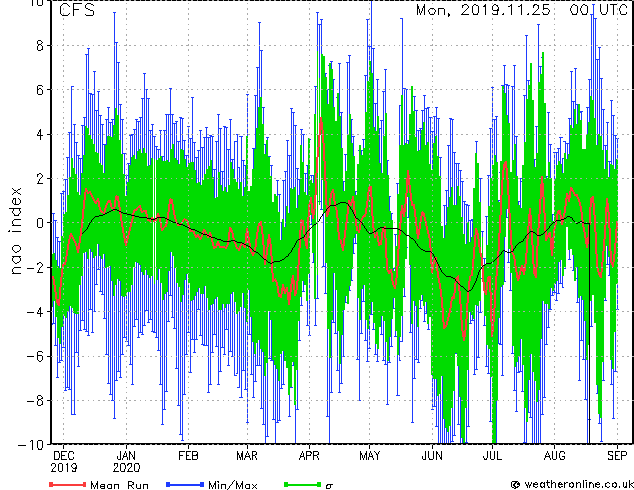Click the y-axis value 0
Image resolution: width=634 pixels, height=490 pixels.
[40, 223]
